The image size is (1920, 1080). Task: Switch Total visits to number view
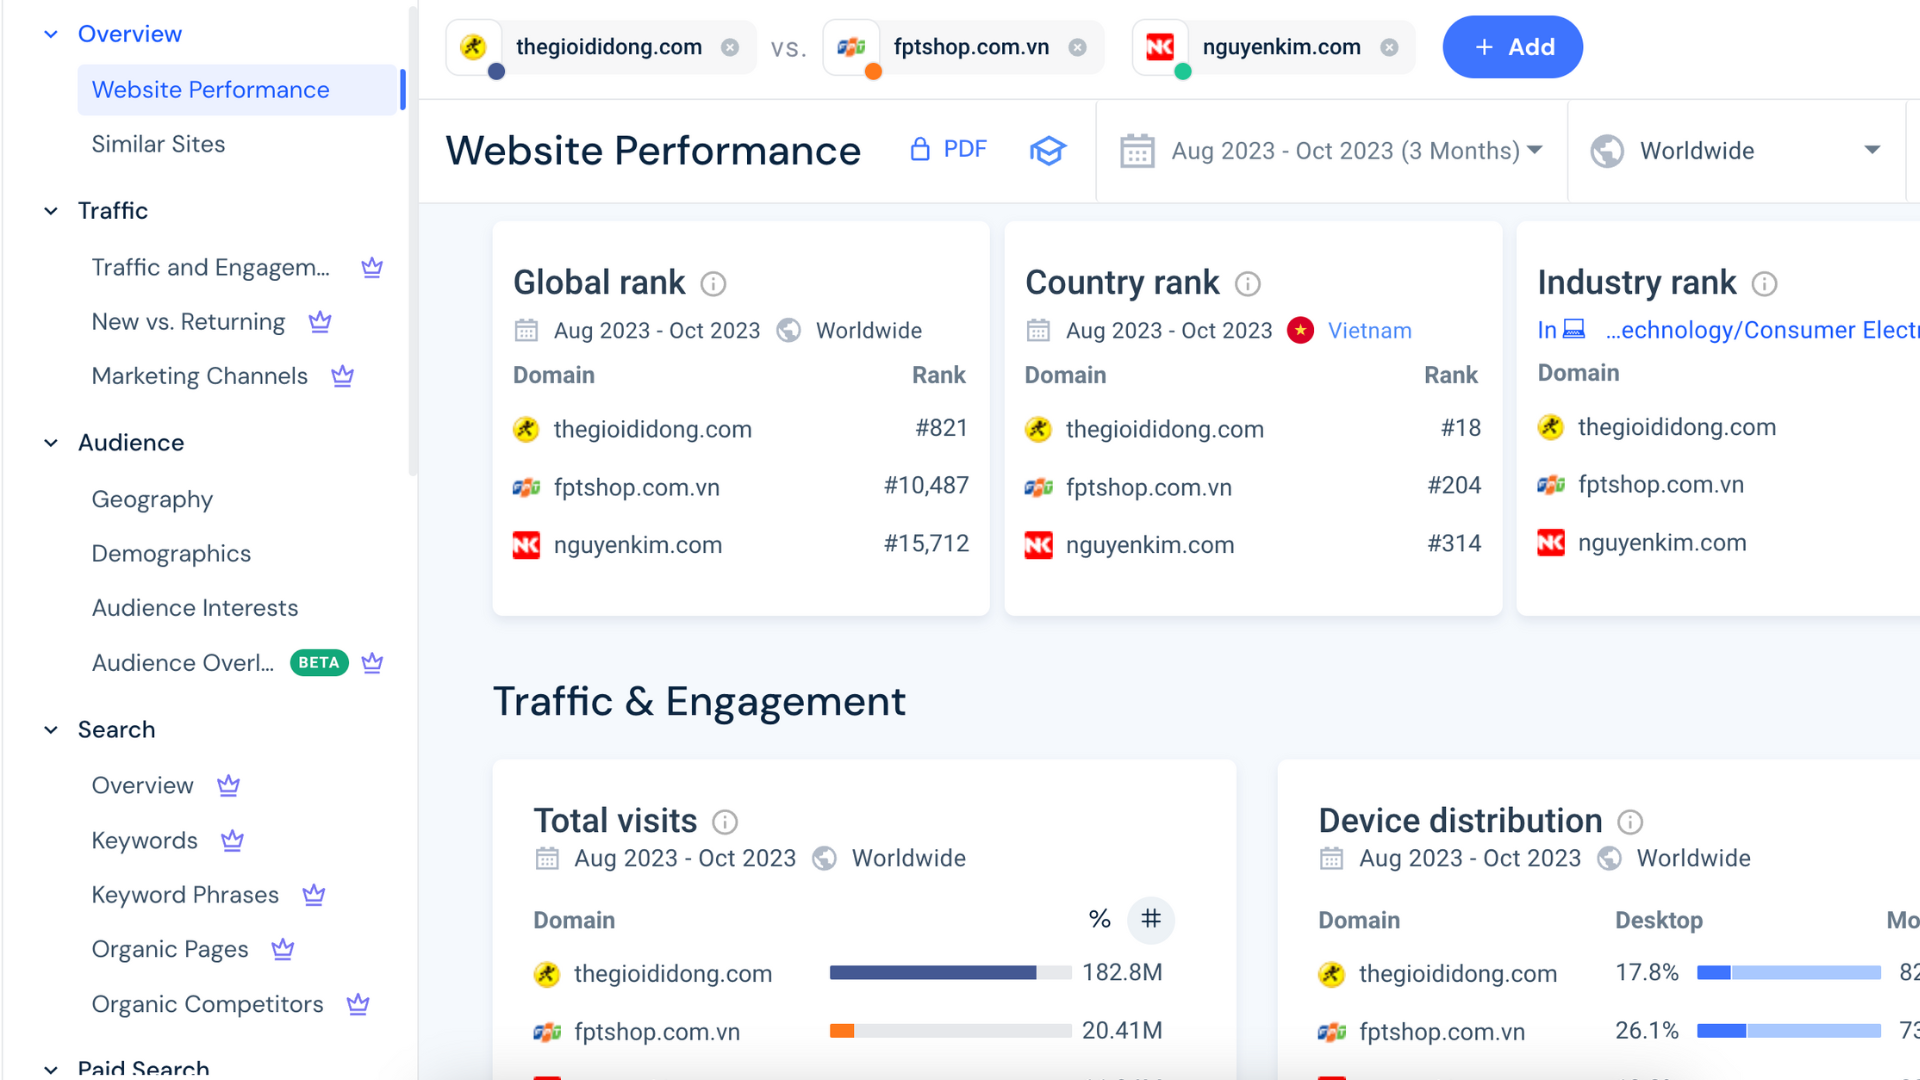coord(1151,919)
